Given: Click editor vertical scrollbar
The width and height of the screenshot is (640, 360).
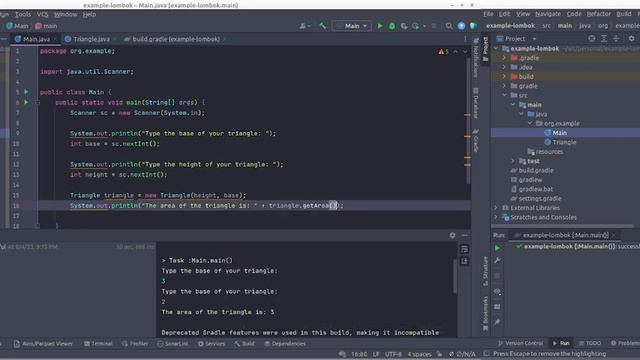Looking at the screenshot, I should (468, 122).
